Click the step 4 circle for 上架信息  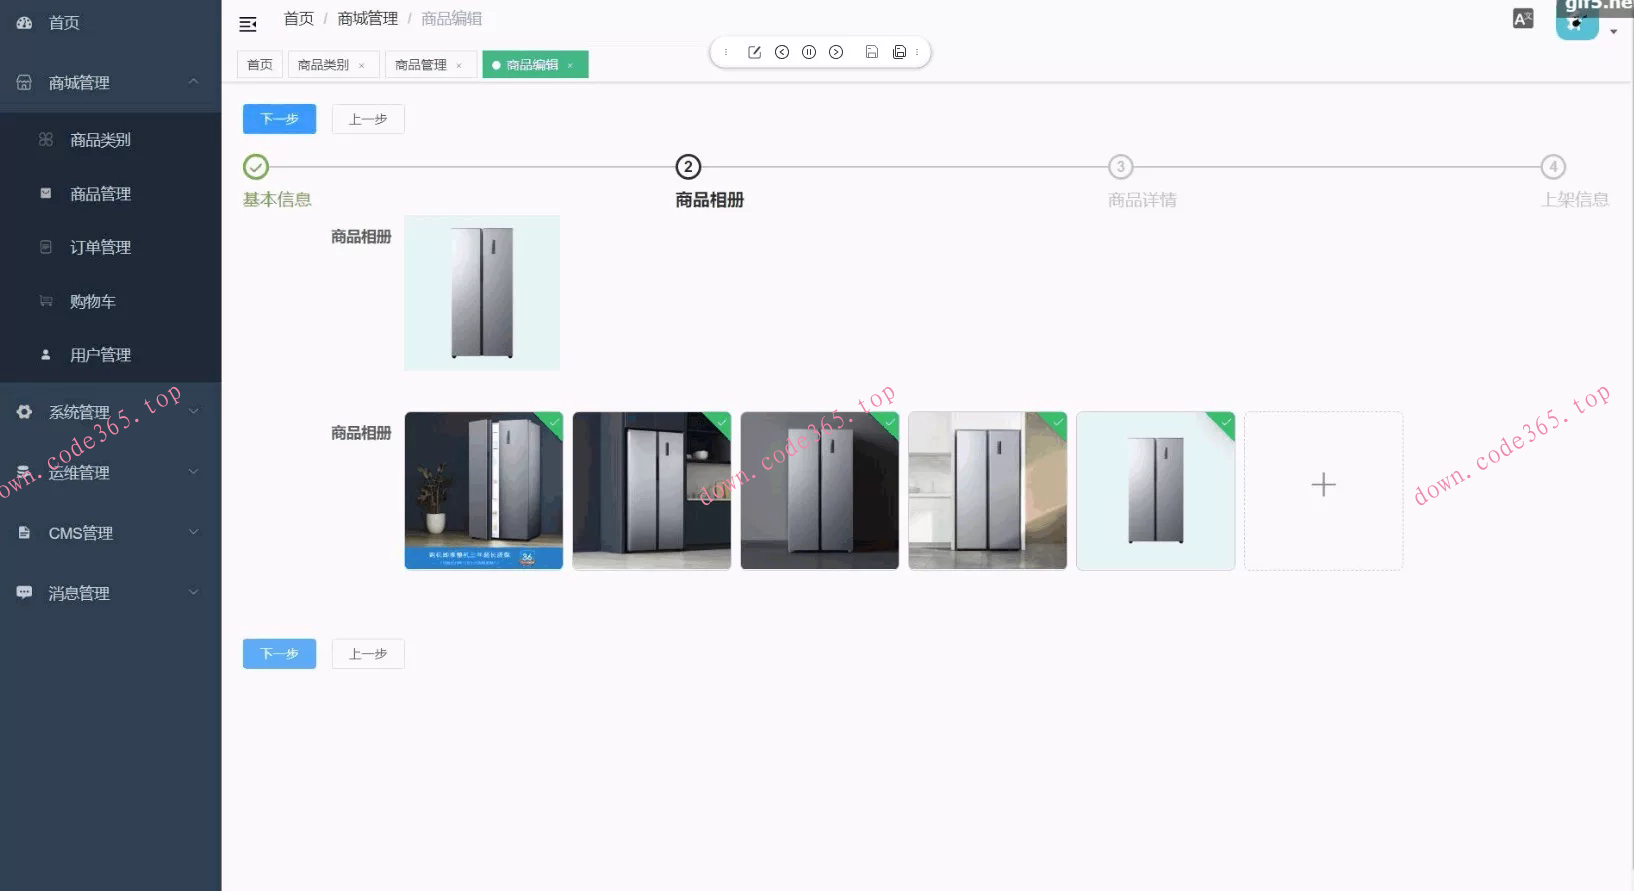click(x=1553, y=167)
